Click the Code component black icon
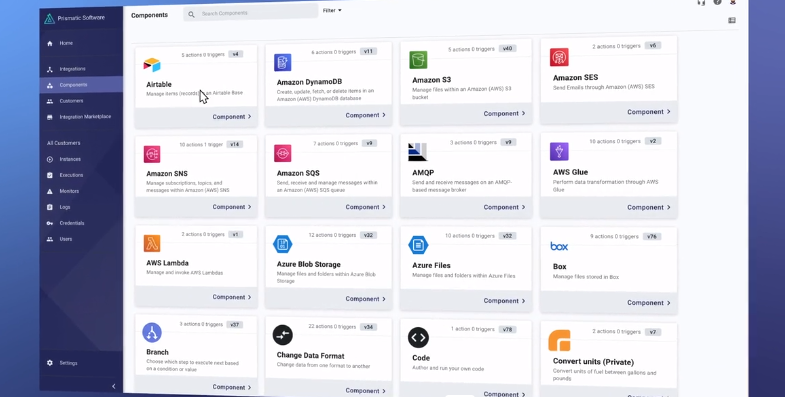 (418, 337)
